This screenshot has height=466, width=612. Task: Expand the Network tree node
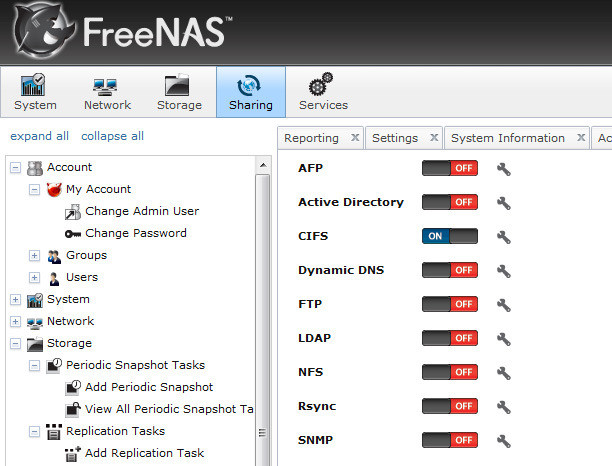tap(16, 322)
